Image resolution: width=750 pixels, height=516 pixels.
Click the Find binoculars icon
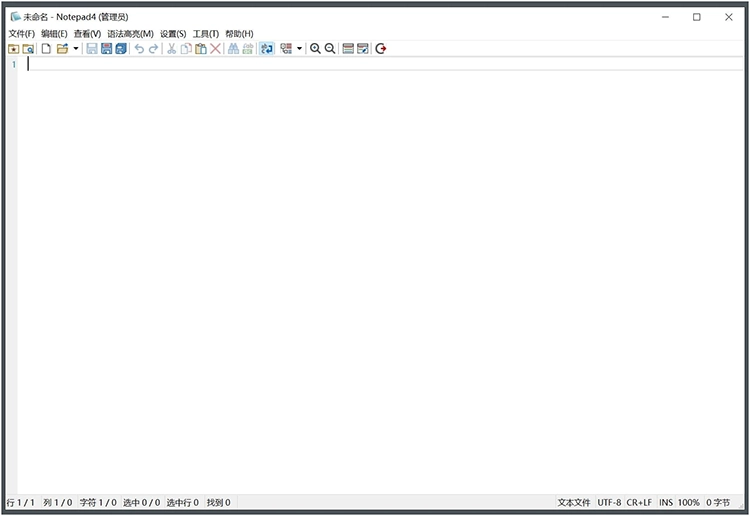(x=233, y=48)
